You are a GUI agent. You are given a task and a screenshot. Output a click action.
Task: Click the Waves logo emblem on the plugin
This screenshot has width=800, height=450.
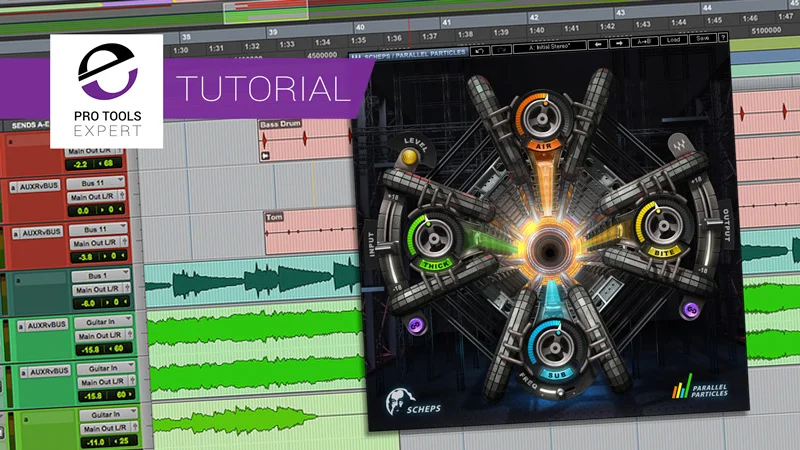pyautogui.click(x=679, y=147)
